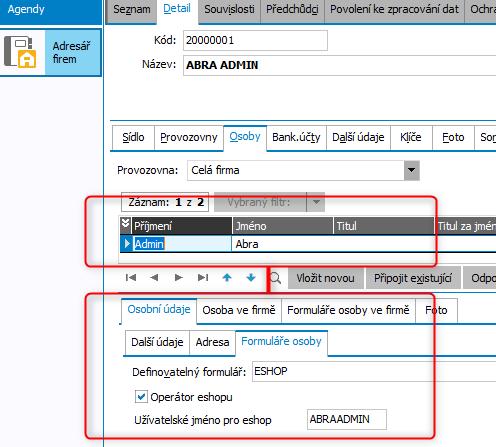Open the Bank.účty tab
The height and width of the screenshot is (447, 496).
[296, 137]
